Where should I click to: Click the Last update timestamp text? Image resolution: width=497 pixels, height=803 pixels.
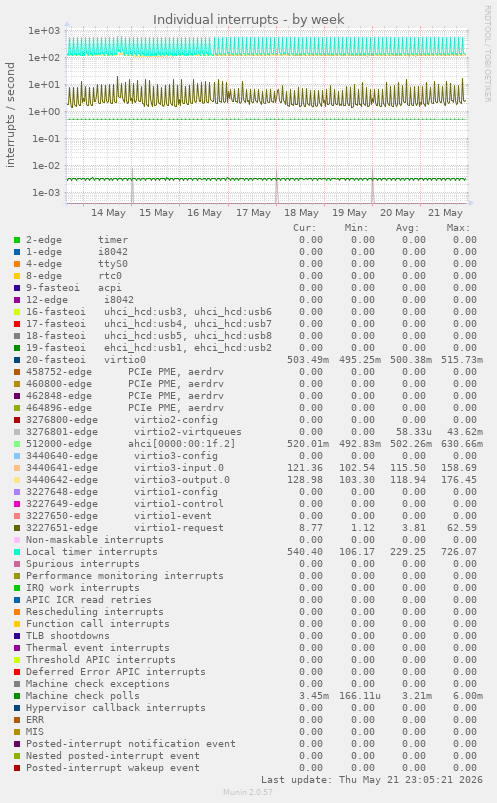(372, 780)
